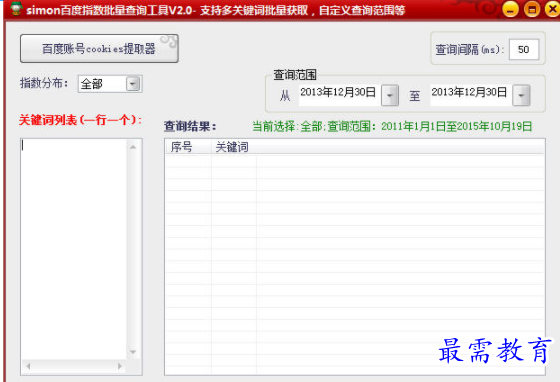
Task: Click the start date 2013年12月30日 field
Action: pos(339,95)
